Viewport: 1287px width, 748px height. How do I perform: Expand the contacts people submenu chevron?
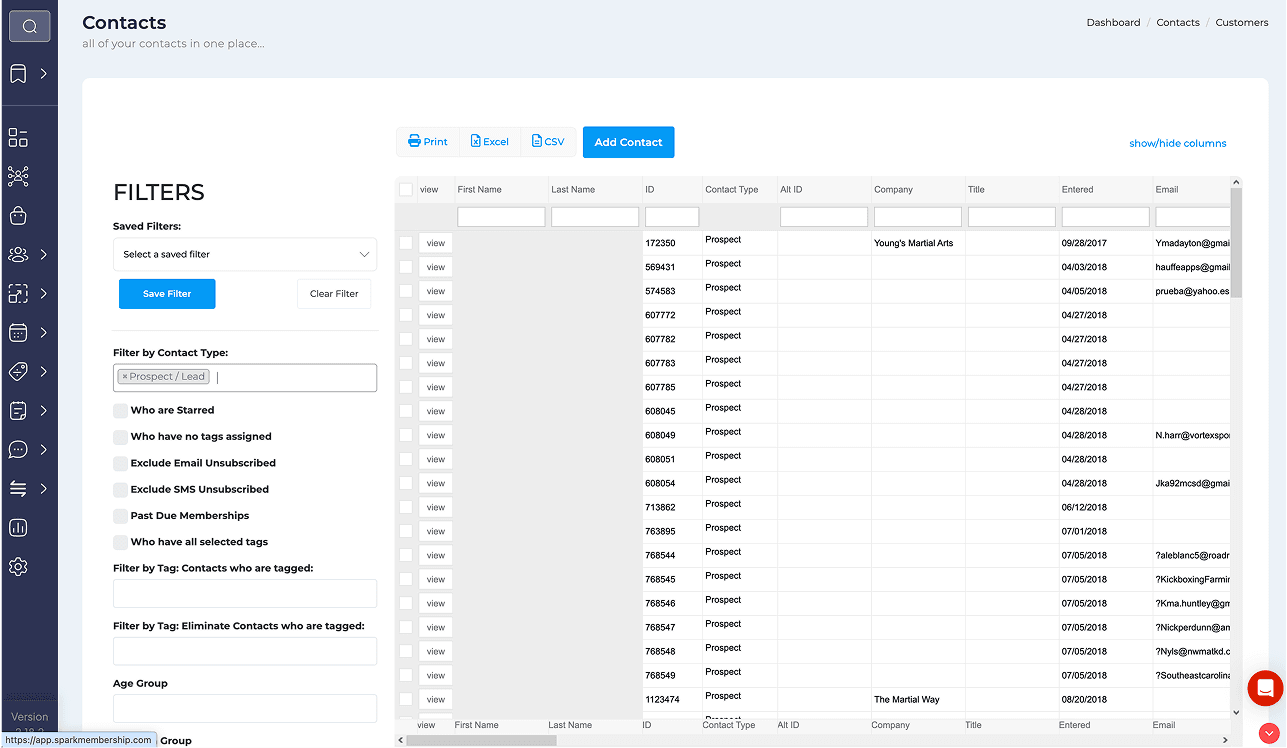pyautogui.click(x=44, y=255)
